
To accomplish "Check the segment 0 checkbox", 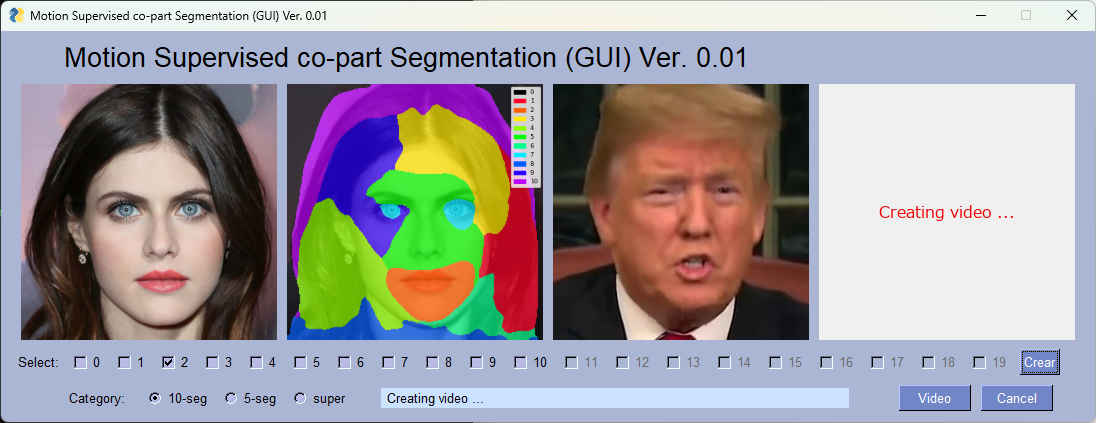I will tap(80, 362).
